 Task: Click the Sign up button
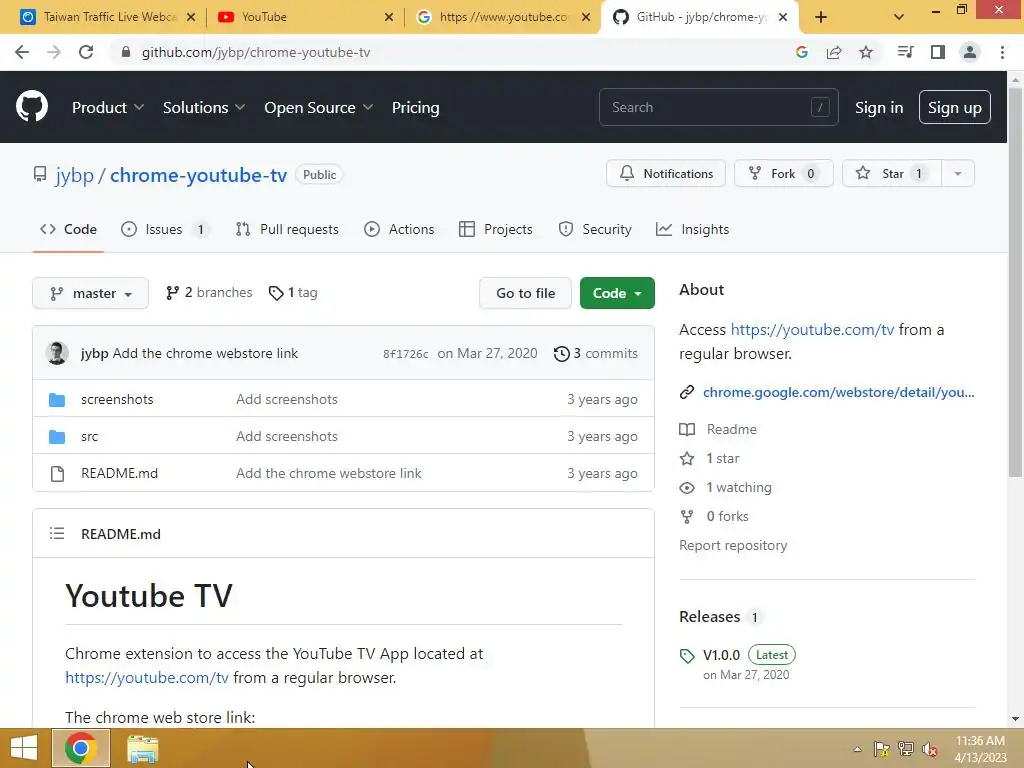[x=954, y=107]
